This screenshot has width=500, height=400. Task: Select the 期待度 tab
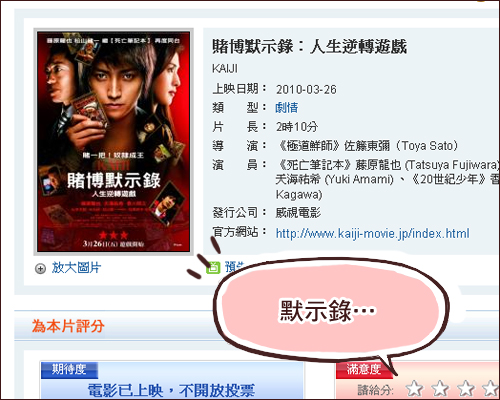pyautogui.click(x=69, y=370)
